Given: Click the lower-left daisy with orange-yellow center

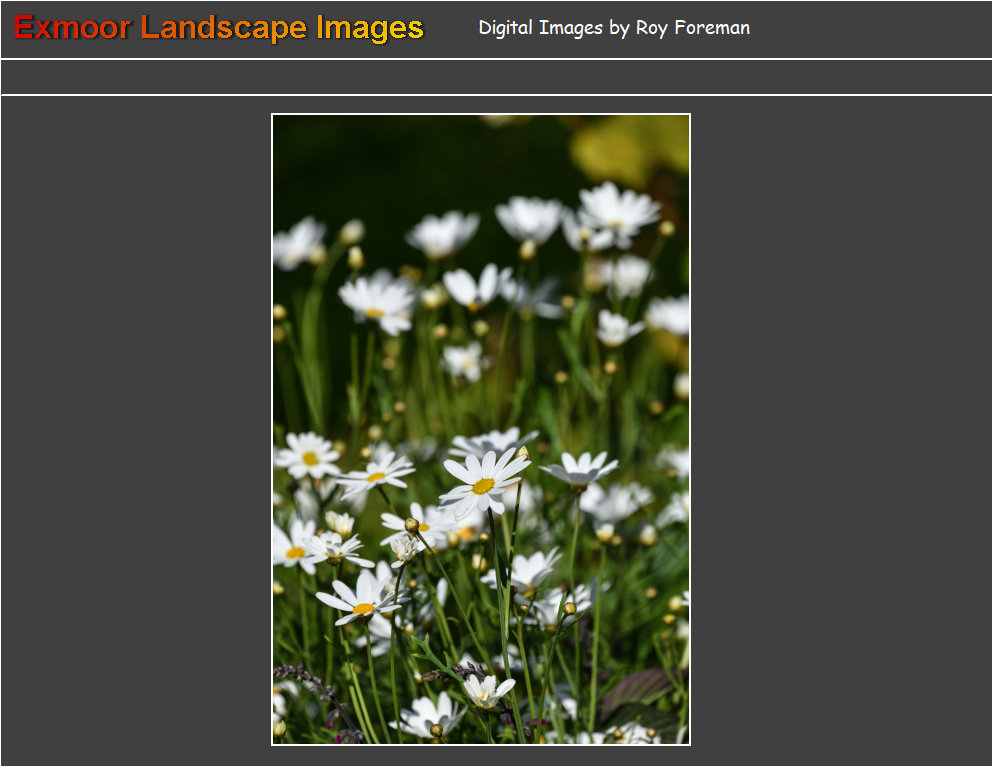Looking at the screenshot, I should tap(361, 600).
